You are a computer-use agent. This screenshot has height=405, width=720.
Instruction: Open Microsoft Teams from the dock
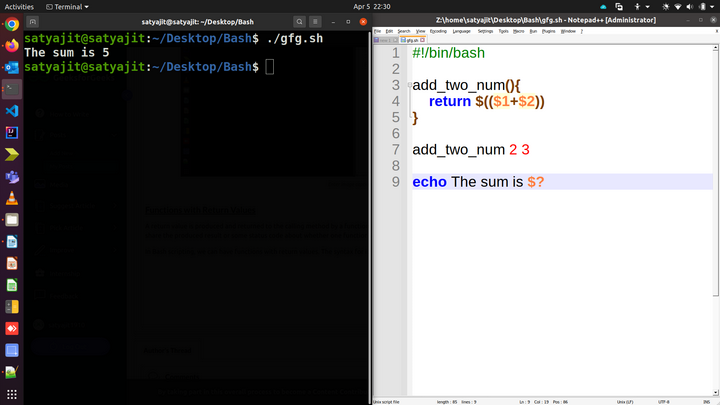tap(12, 176)
